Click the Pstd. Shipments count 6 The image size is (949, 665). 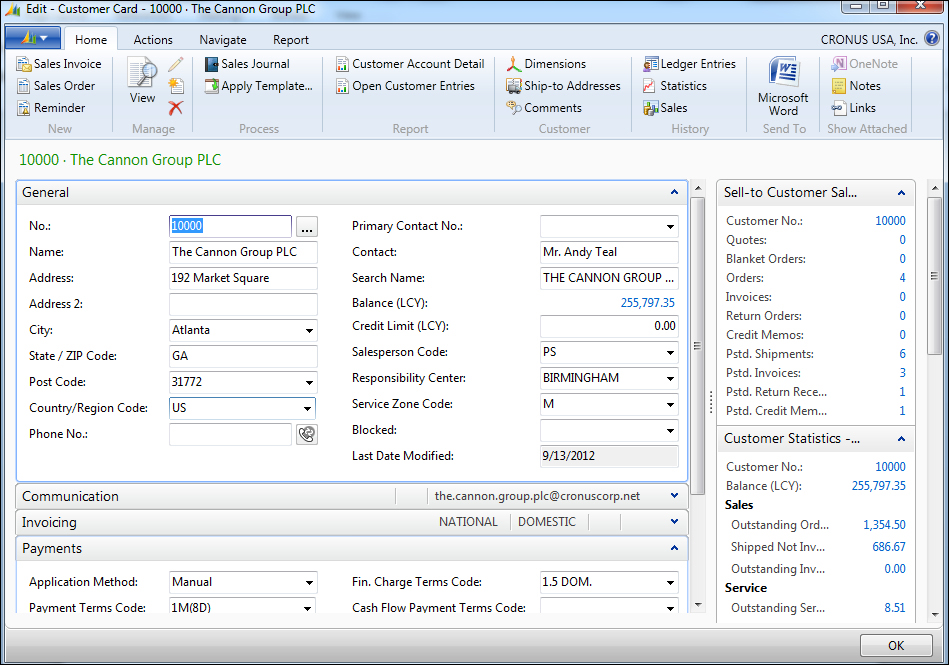[902, 353]
